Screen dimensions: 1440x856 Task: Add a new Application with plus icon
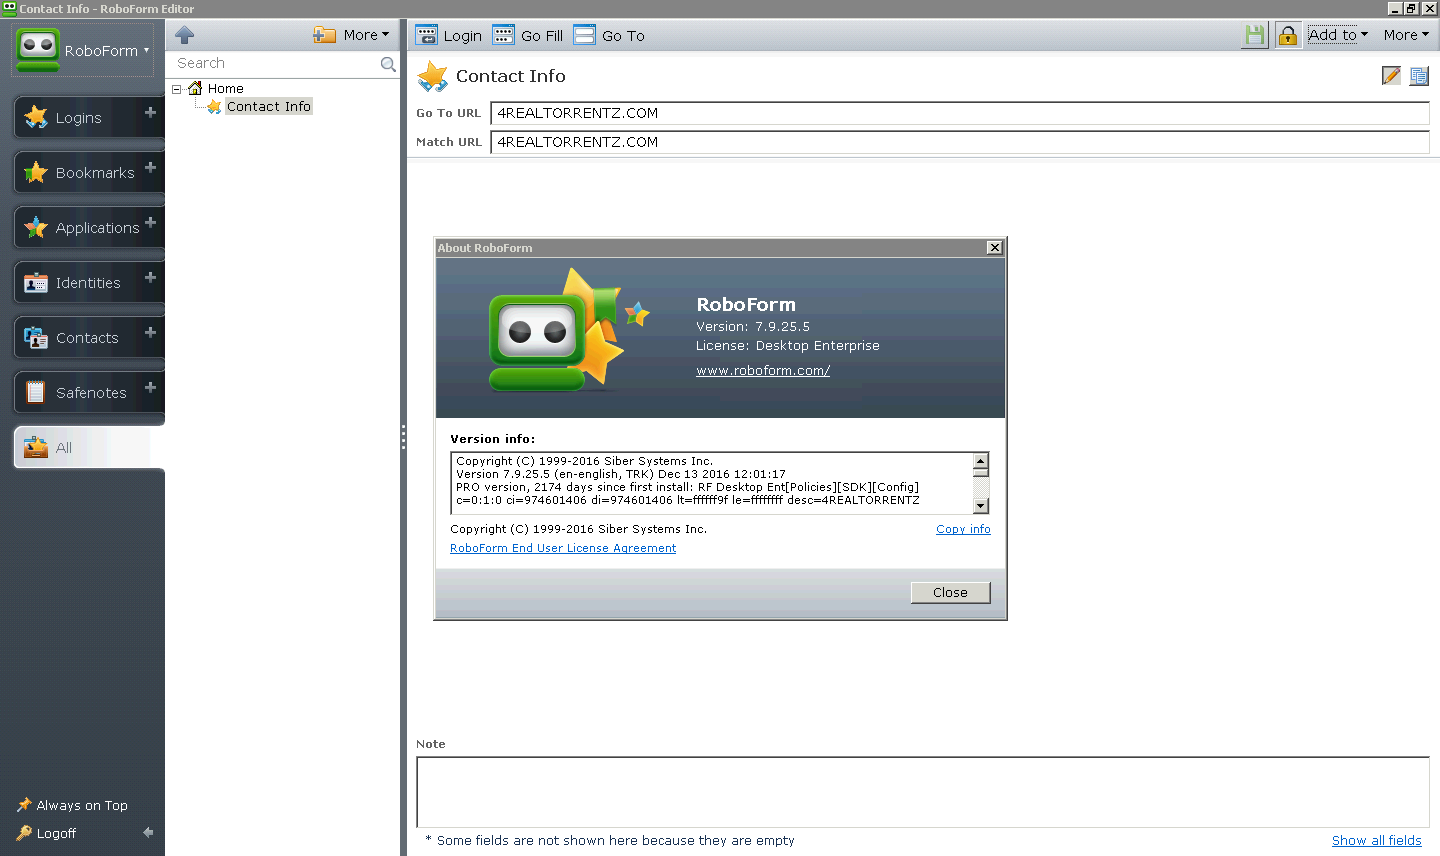click(151, 223)
